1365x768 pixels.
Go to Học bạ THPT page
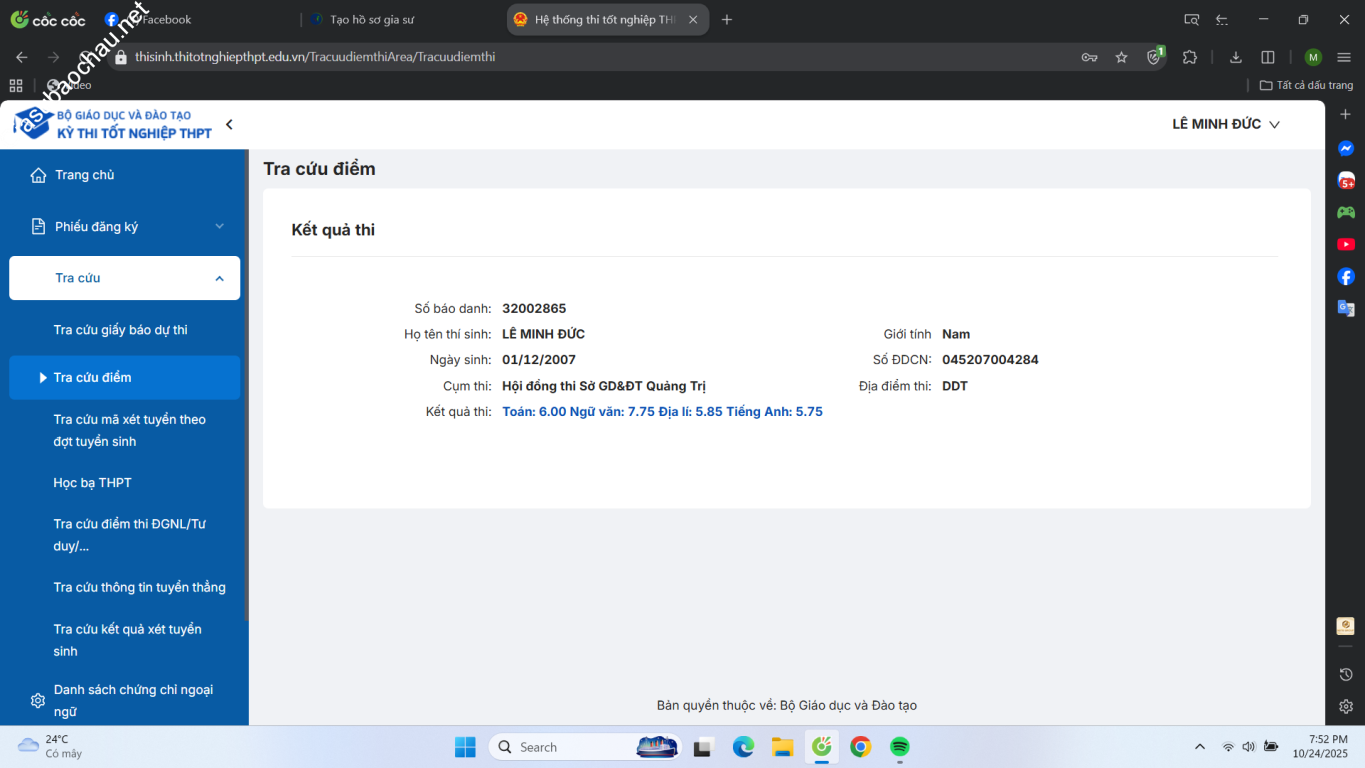tap(92, 483)
